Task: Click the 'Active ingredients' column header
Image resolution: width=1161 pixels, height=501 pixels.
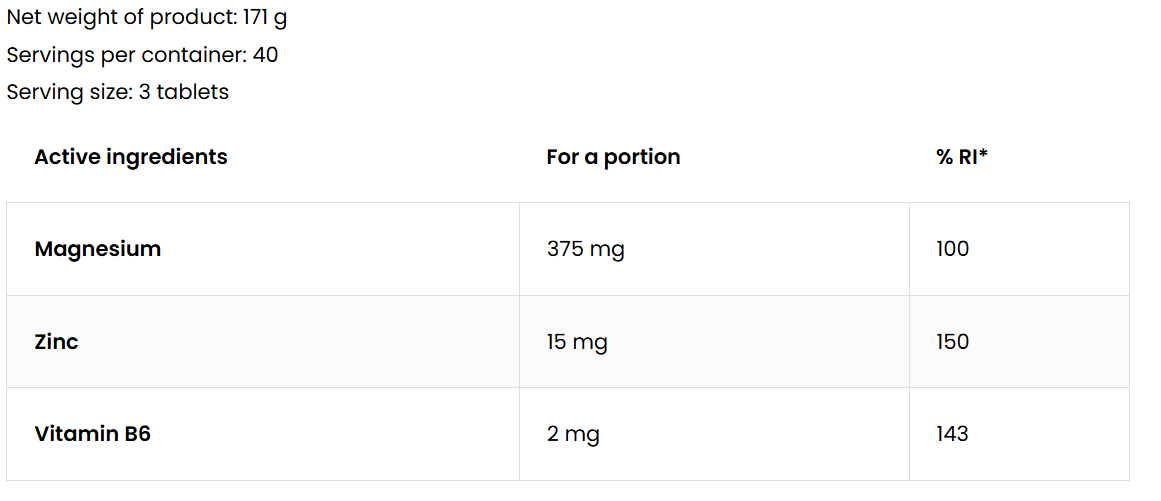Action: [x=131, y=157]
